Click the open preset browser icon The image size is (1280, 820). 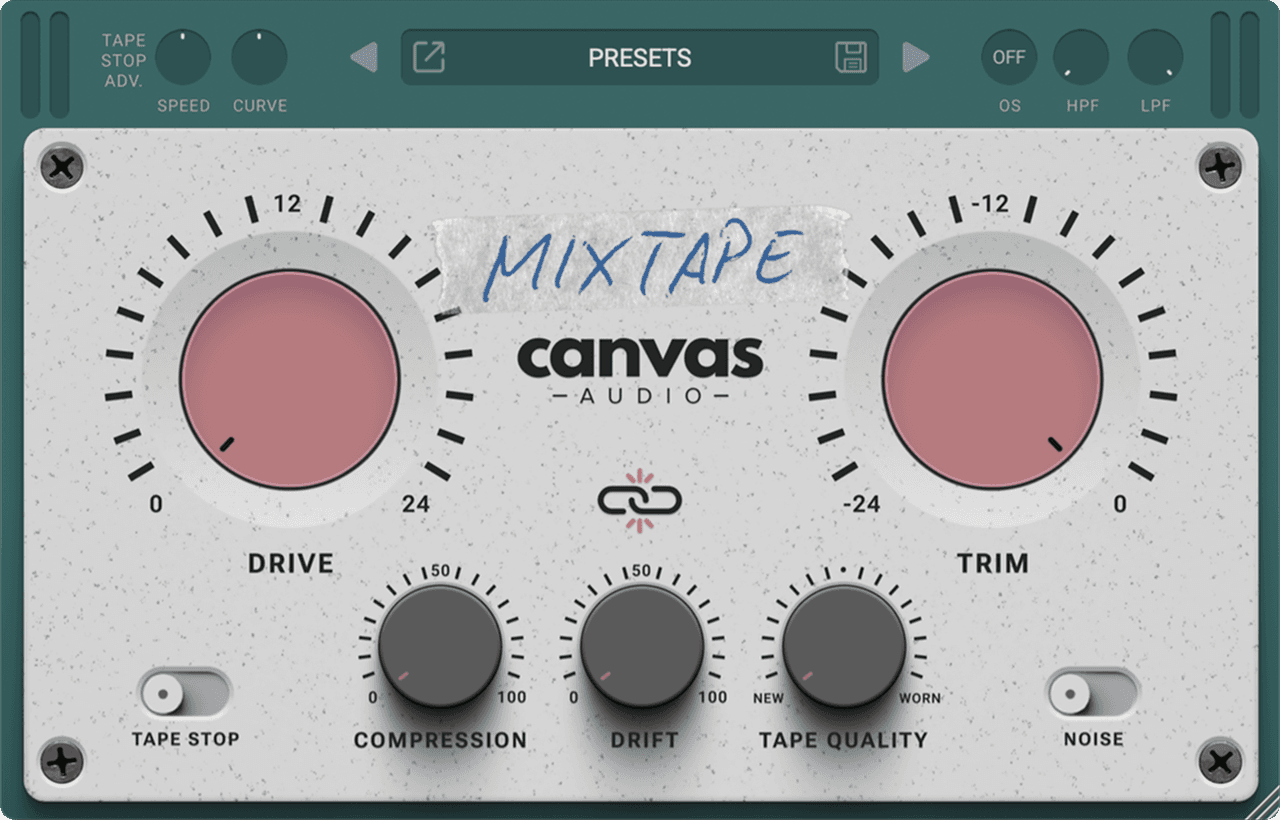coord(428,57)
